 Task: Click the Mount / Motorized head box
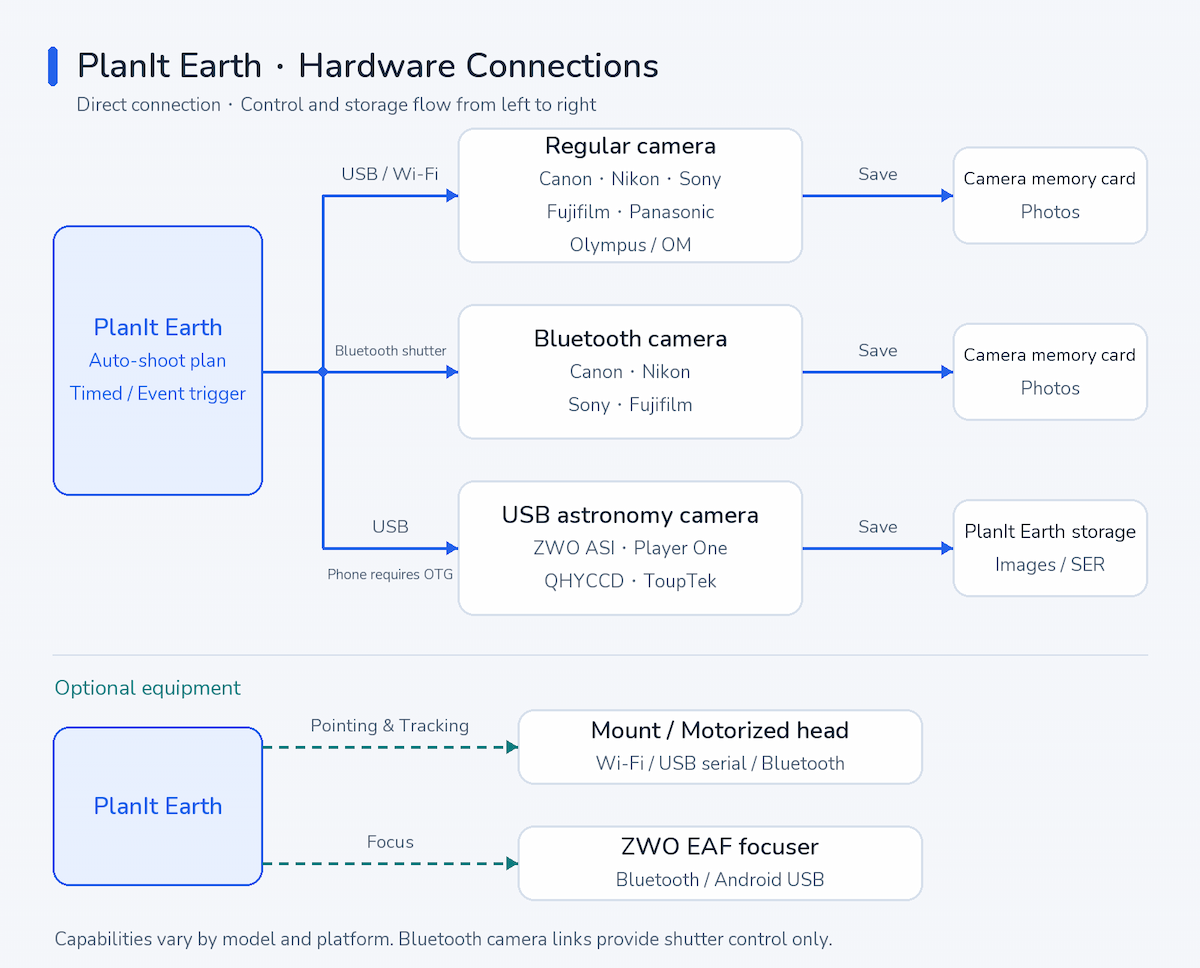point(720,747)
